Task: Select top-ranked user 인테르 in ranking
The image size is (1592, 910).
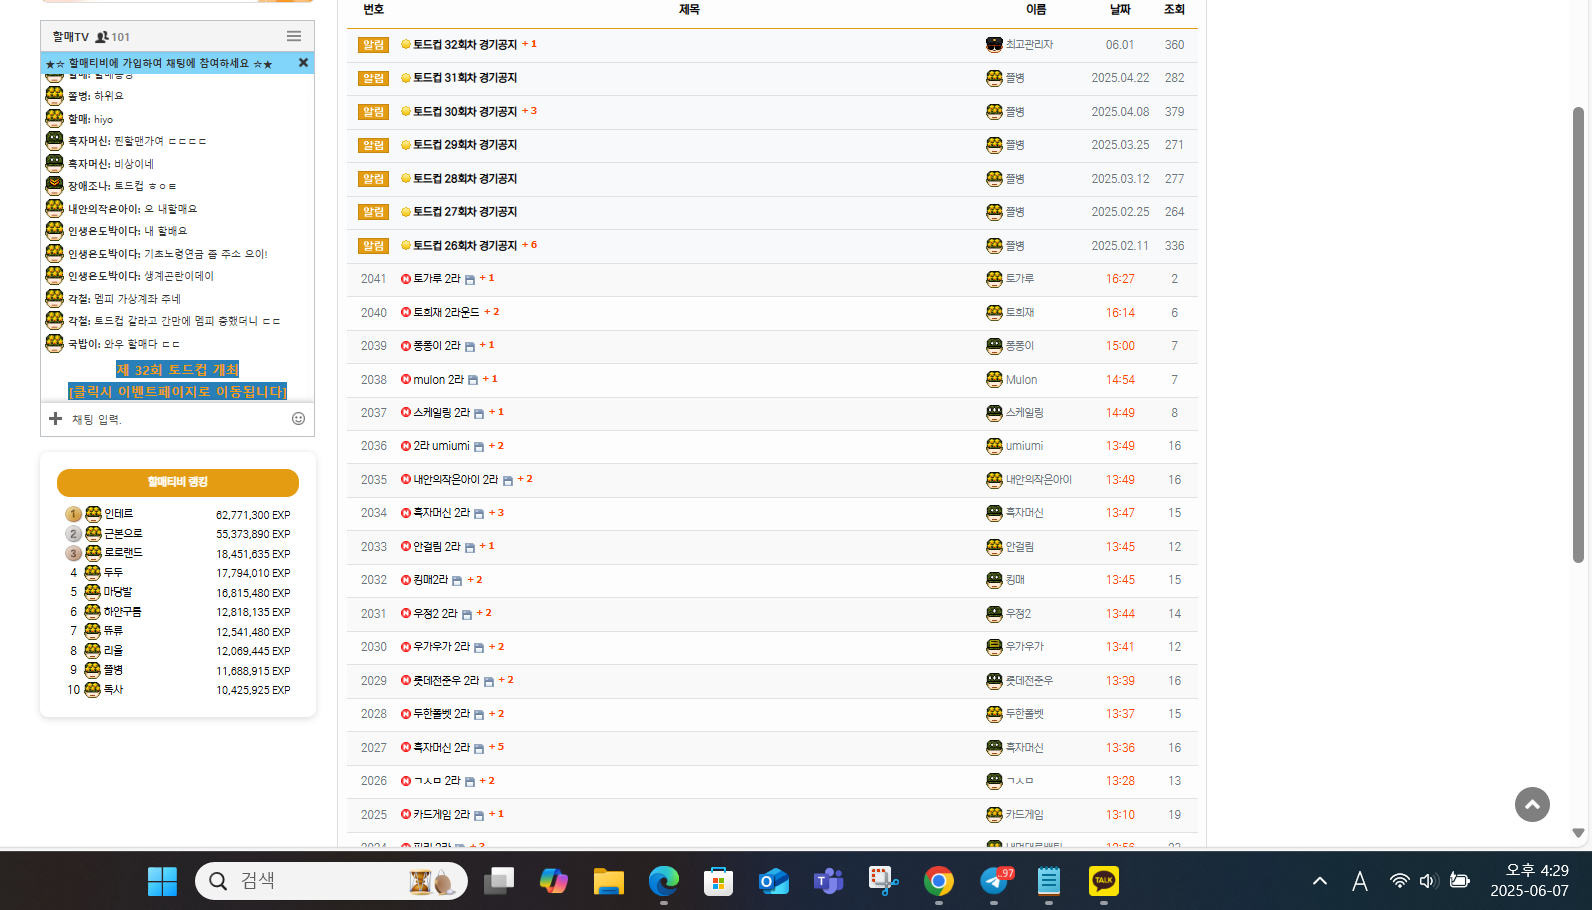Action: pos(118,514)
